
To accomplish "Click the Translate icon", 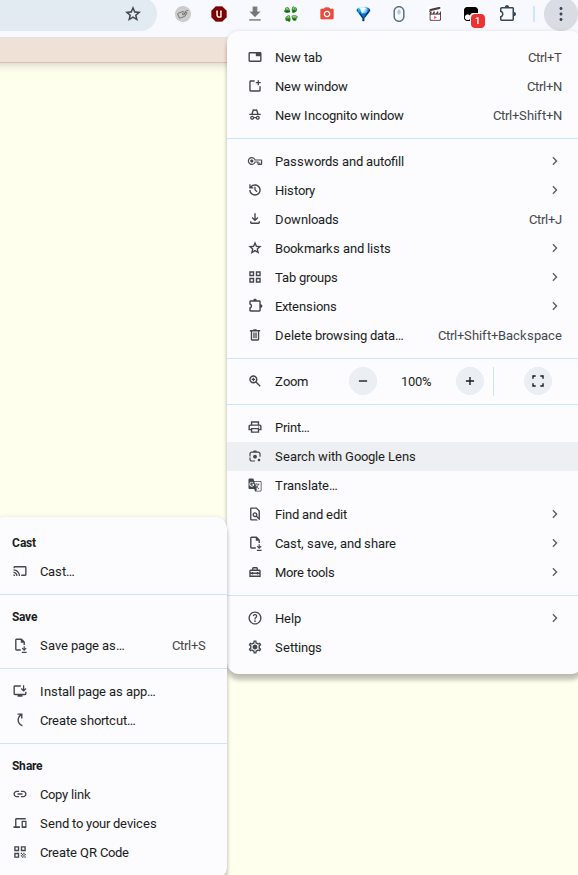I will point(255,485).
